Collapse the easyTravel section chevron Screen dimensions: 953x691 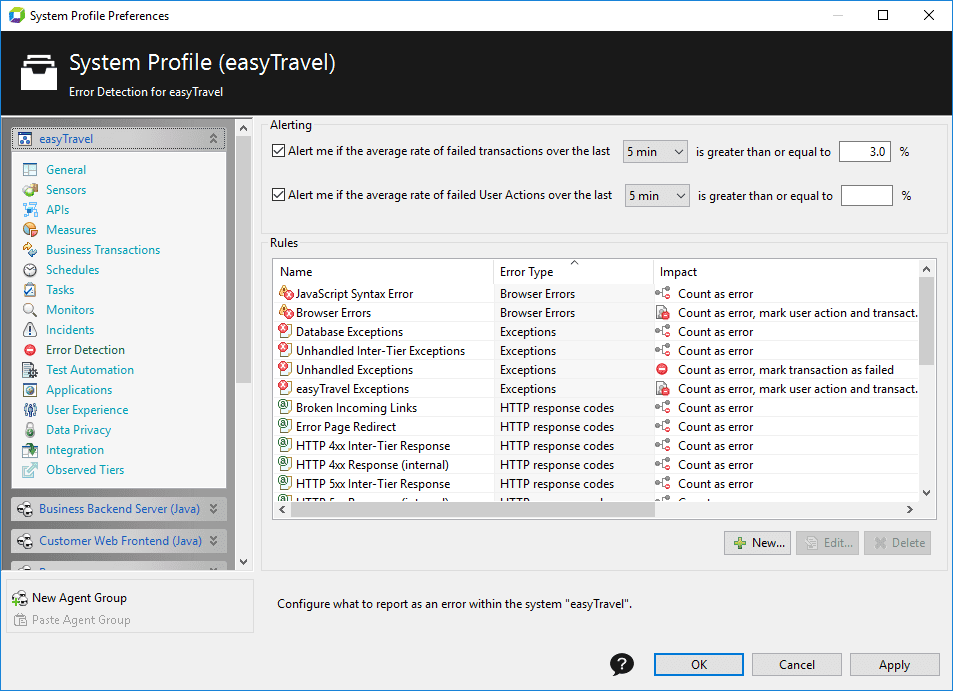[x=213, y=139]
